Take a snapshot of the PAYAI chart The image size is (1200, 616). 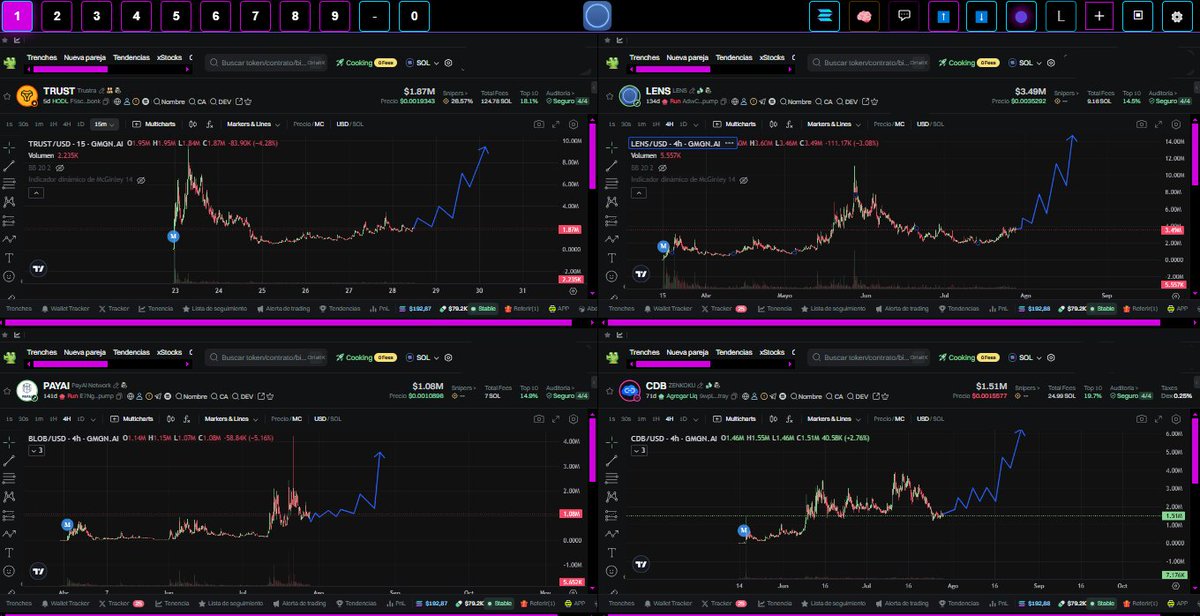[x=540, y=418]
